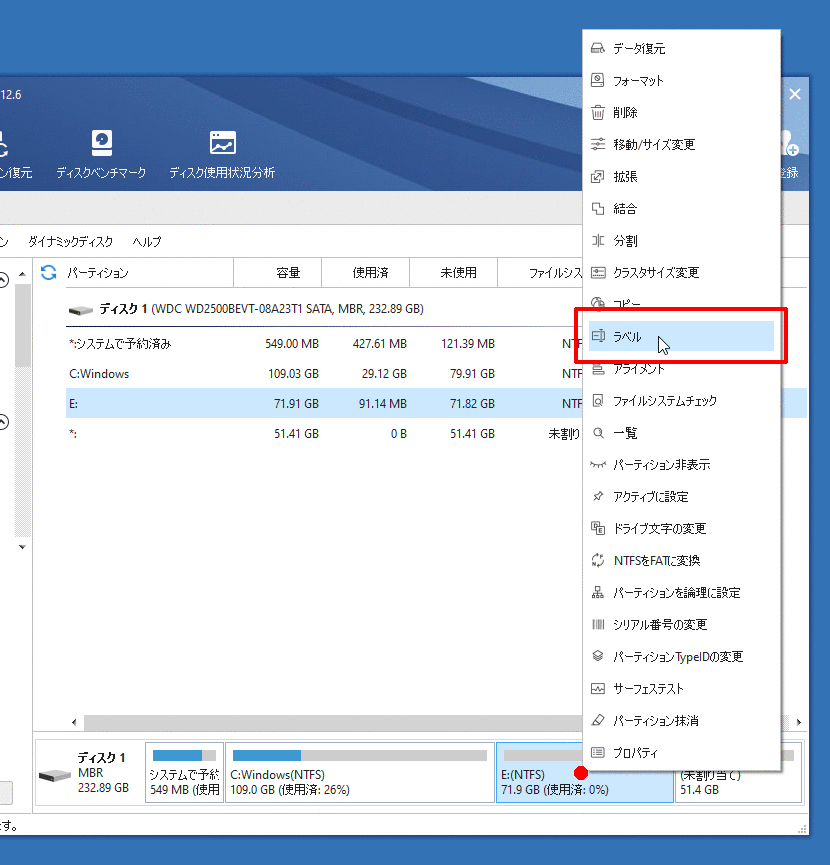Sort by the 容量 column header
Screen dimensions: 830x865
click(x=288, y=272)
